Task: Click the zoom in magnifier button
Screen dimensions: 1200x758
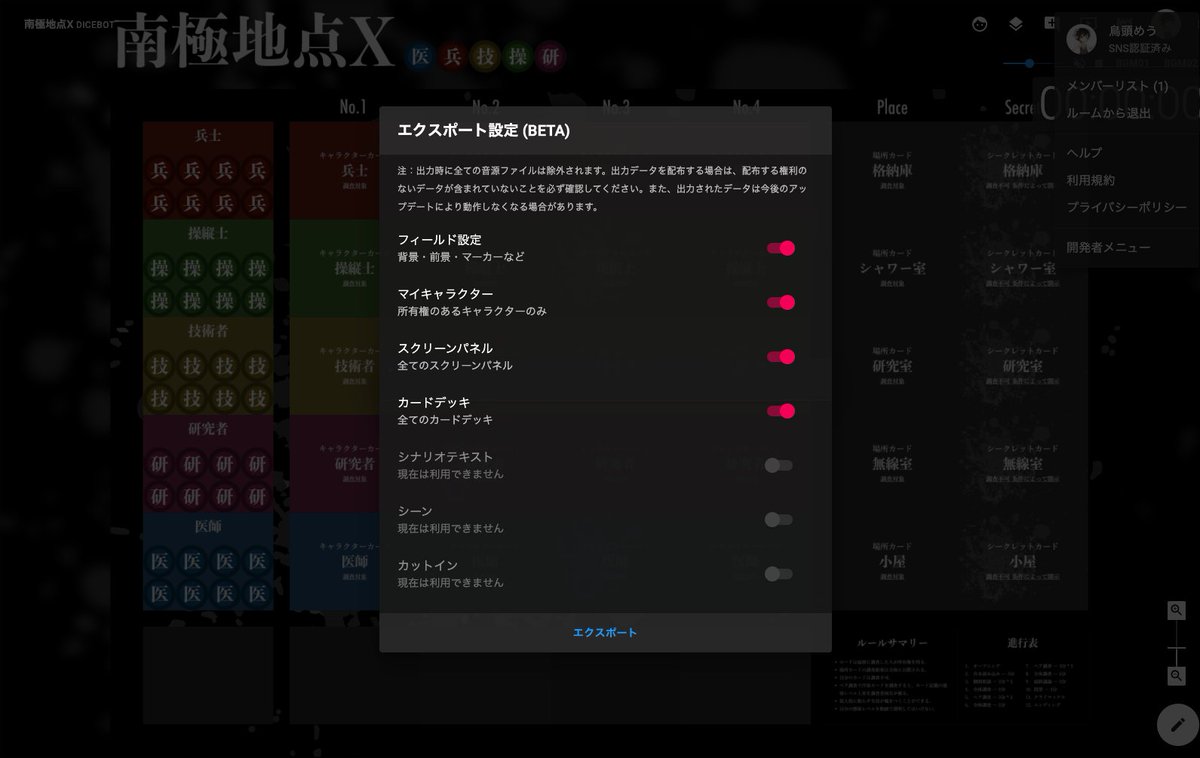Action: tap(1176, 610)
